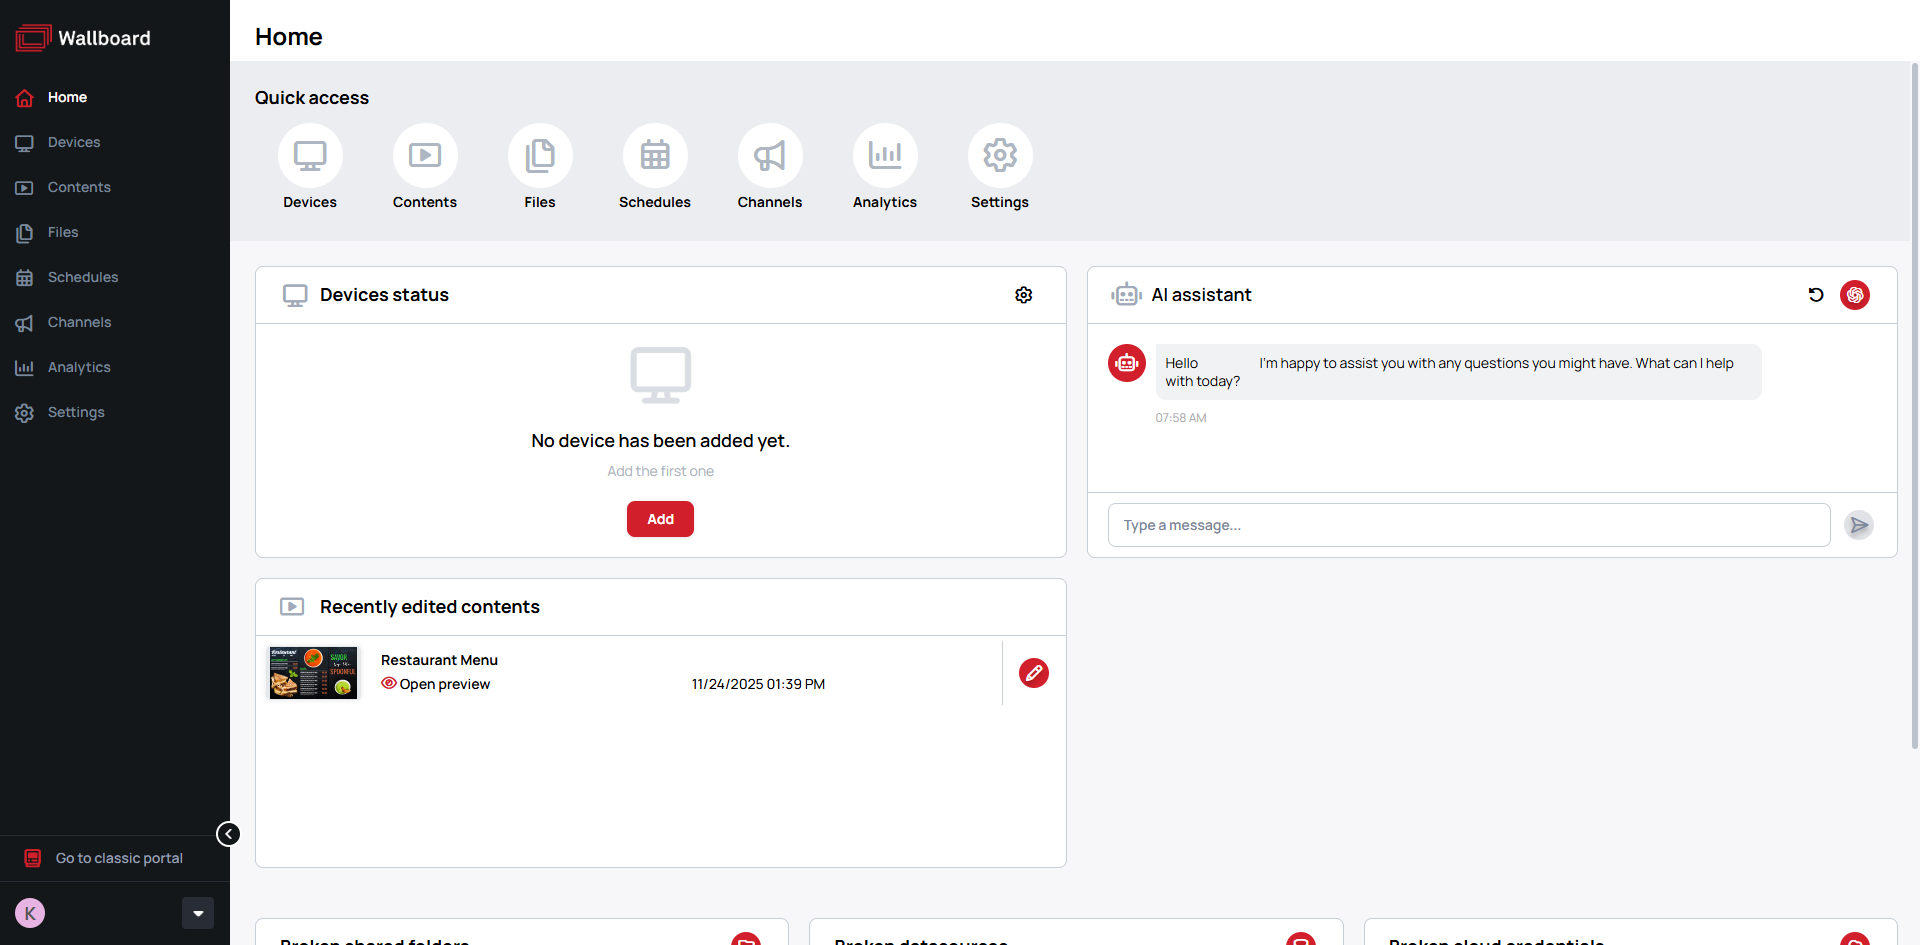Click the 07:58 AM chat timestamp
The image size is (1920, 945).
pyautogui.click(x=1181, y=418)
